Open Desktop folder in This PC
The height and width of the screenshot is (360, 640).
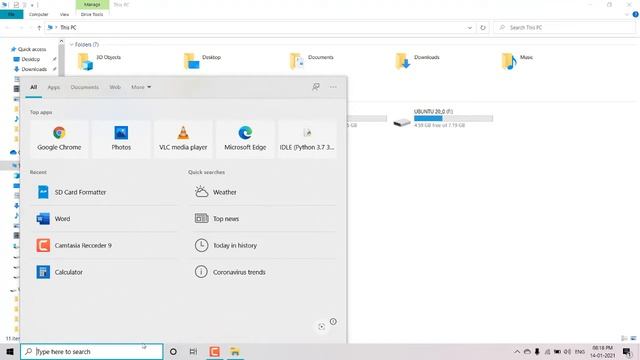coord(202,61)
